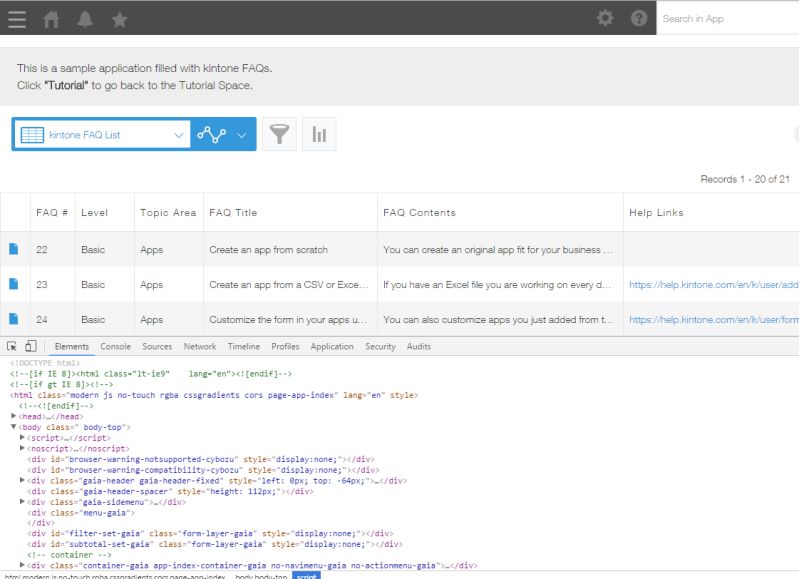Click the script breadcrumb item
This screenshot has height=579, width=799.
pyautogui.click(x=306, y=576)
